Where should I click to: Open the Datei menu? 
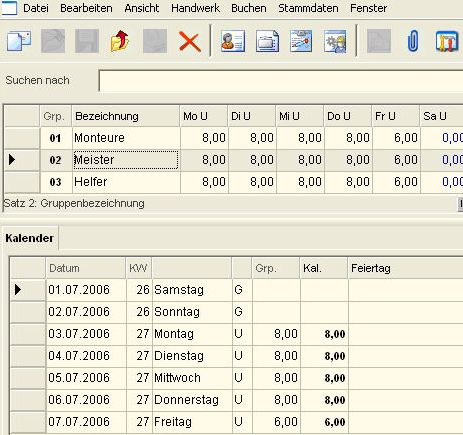click(36, 8)
